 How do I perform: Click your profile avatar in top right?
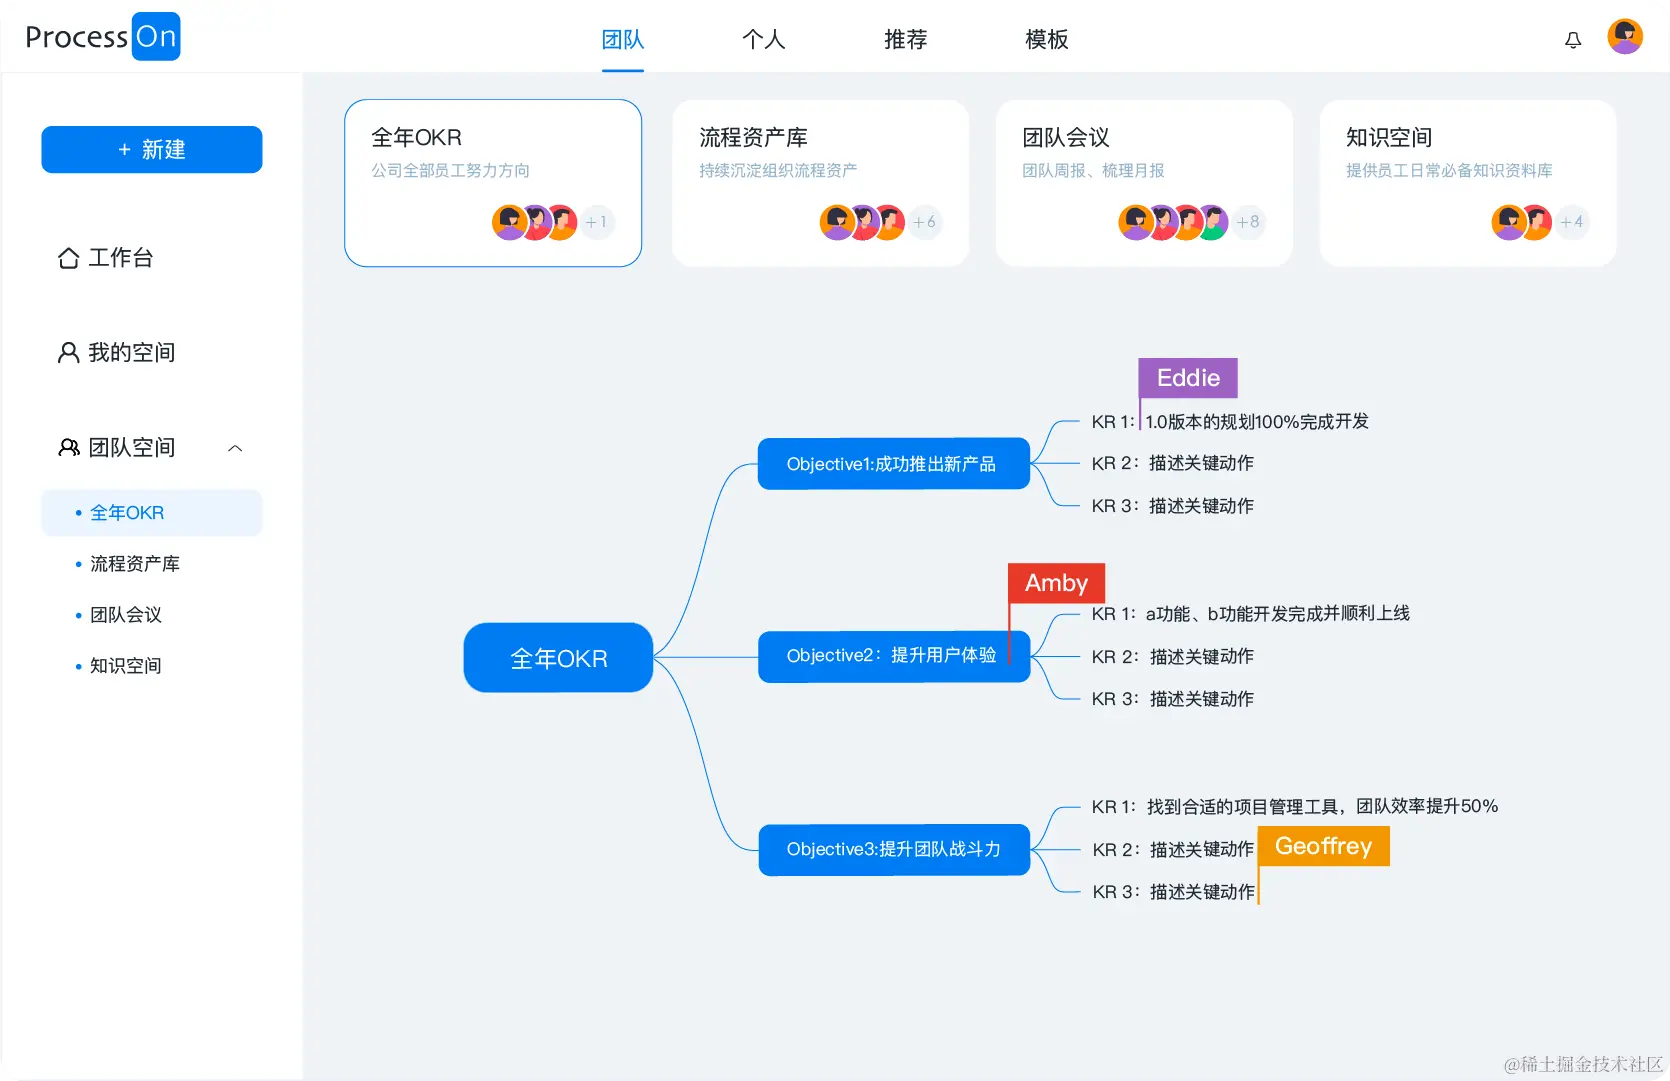point(1624,36)
